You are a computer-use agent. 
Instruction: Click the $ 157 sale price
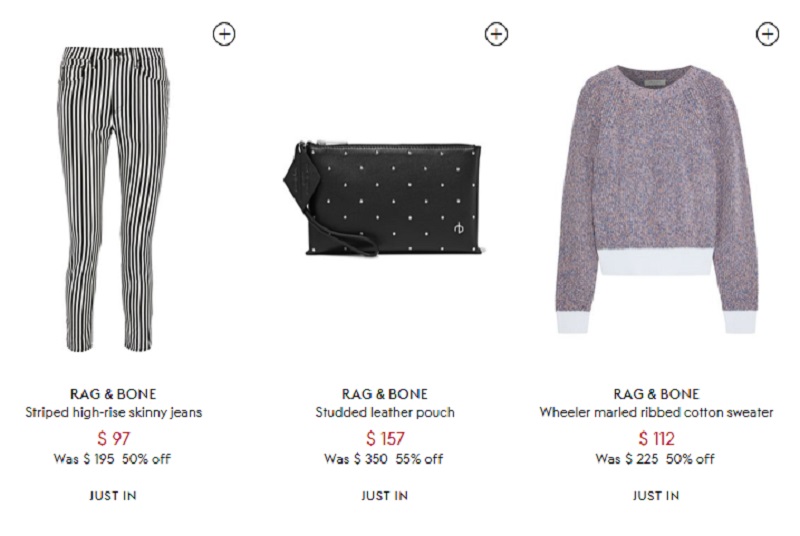coord(385,438)
